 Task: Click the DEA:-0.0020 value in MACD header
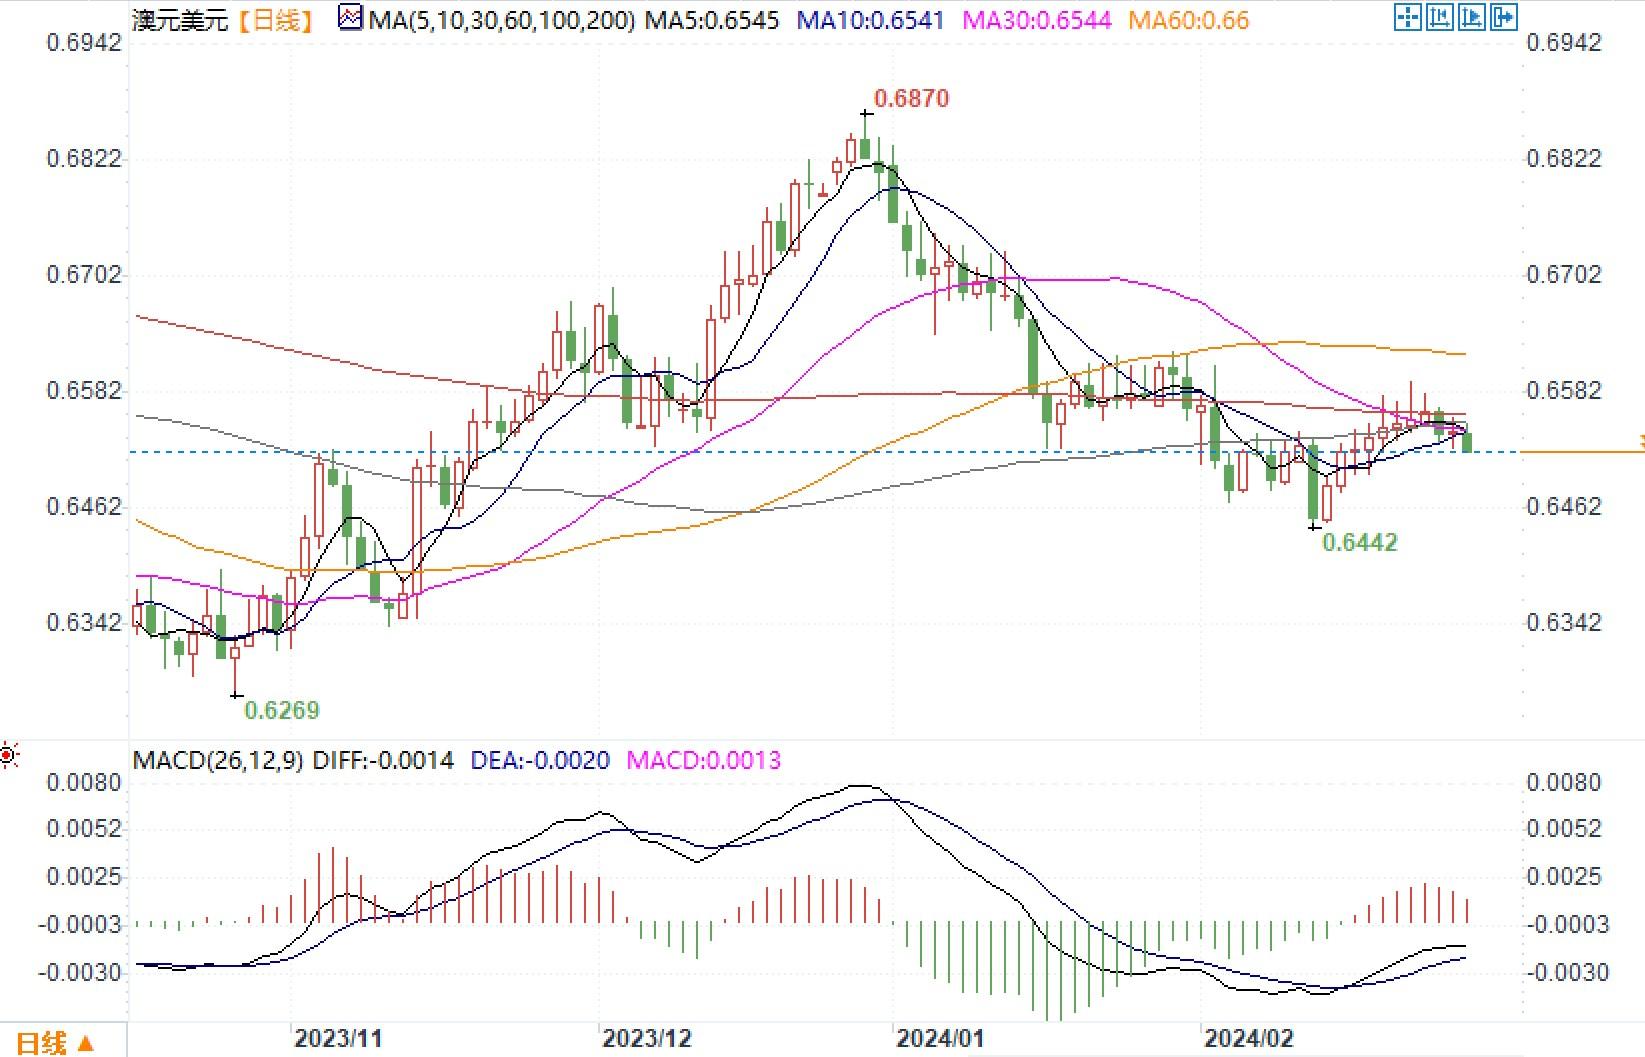[540, 761]
